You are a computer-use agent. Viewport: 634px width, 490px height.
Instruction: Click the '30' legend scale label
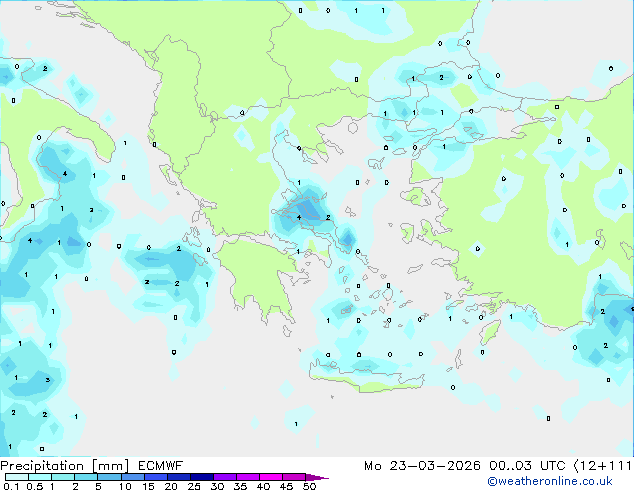click(x=217, y=486)
